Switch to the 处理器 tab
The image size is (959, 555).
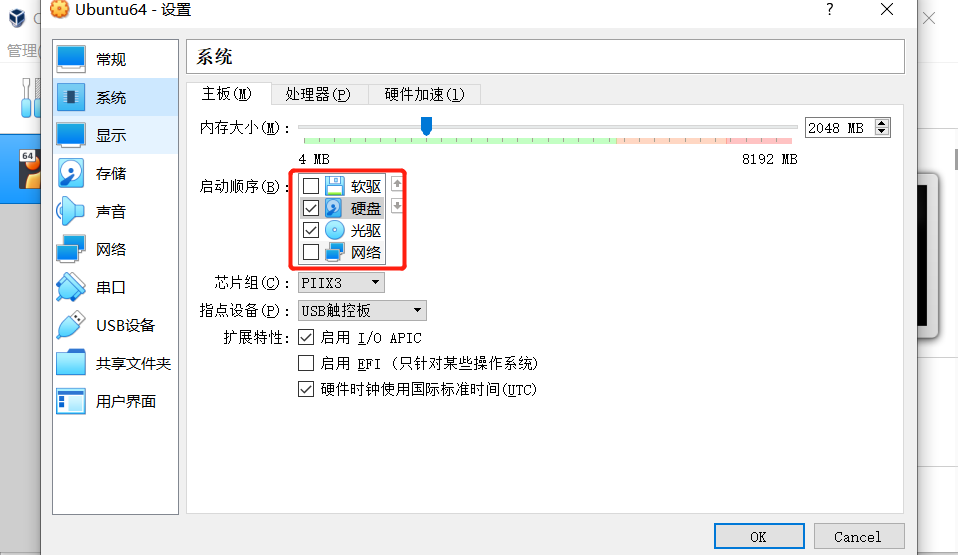point(318,94)
